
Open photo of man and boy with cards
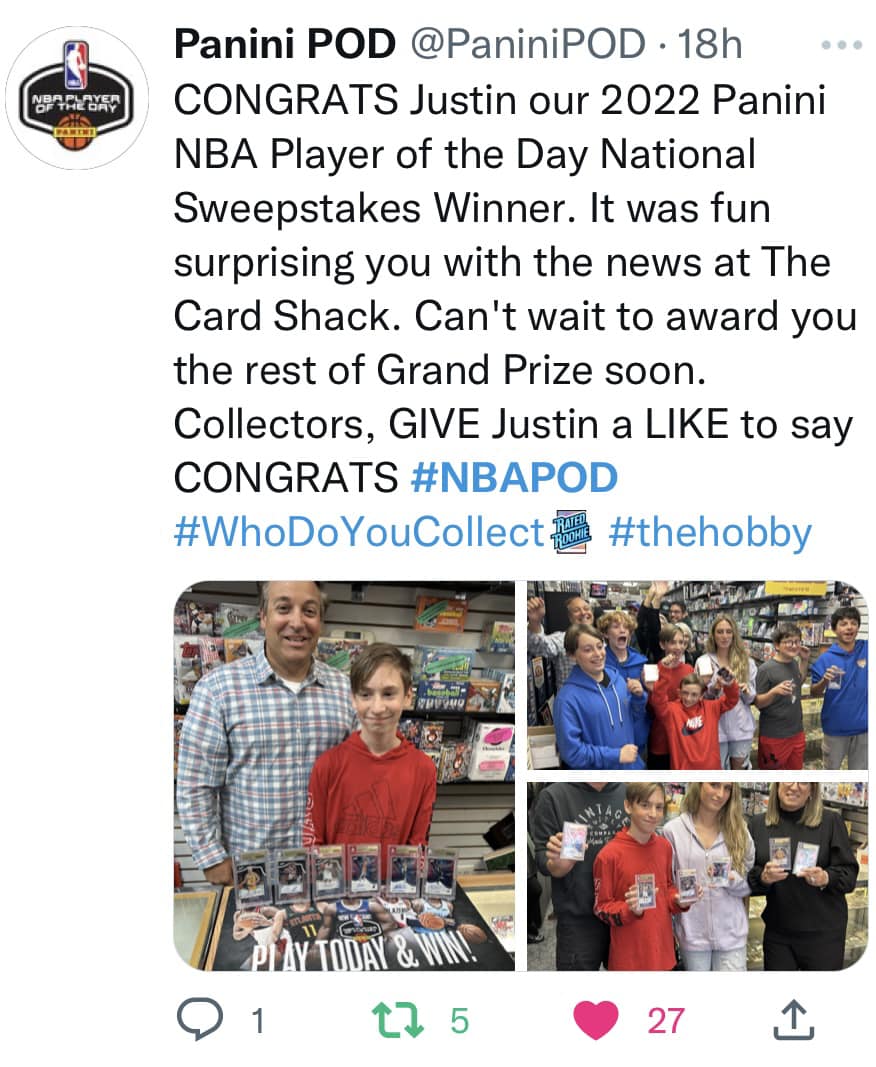344,776
